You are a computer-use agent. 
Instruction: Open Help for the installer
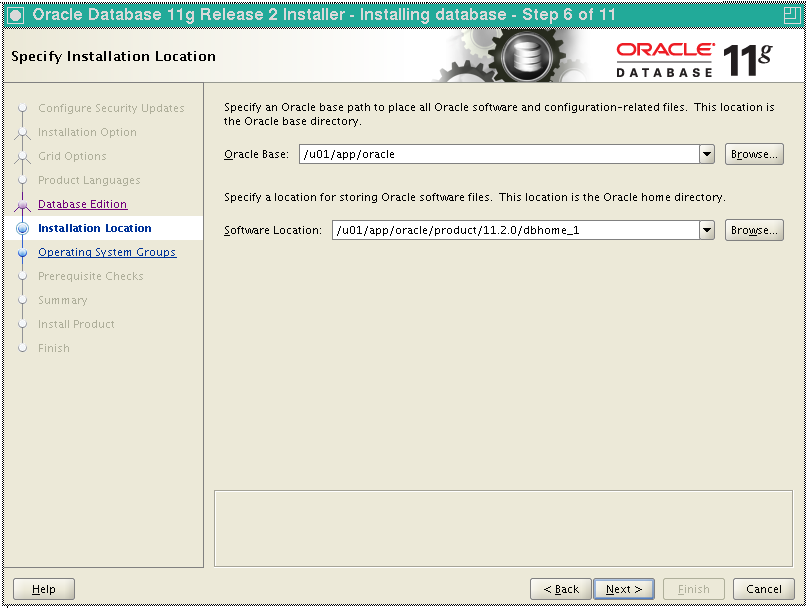tap(44, 589)
